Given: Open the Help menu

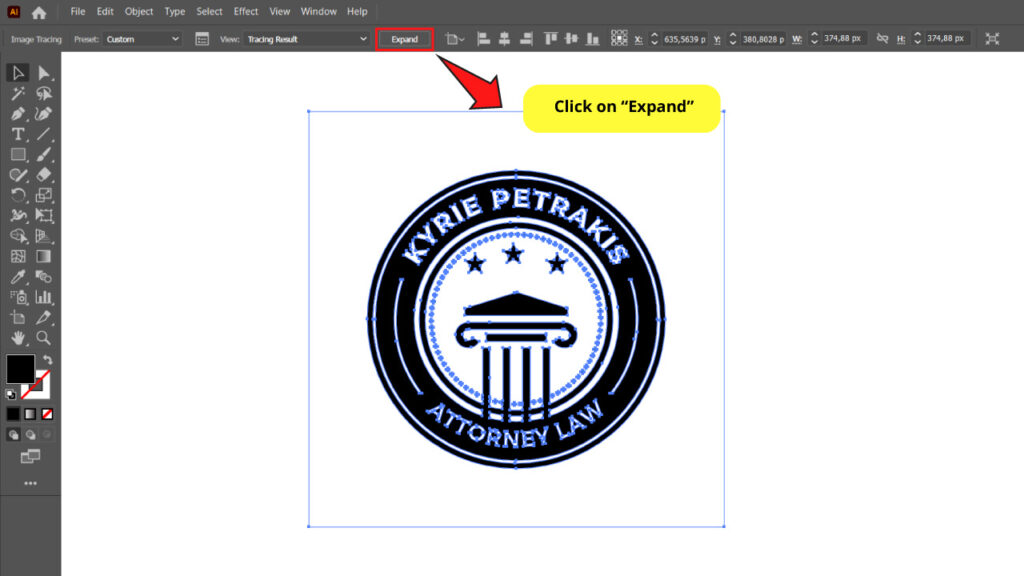Looking at the screenshot, I should [x=357, y=11].
